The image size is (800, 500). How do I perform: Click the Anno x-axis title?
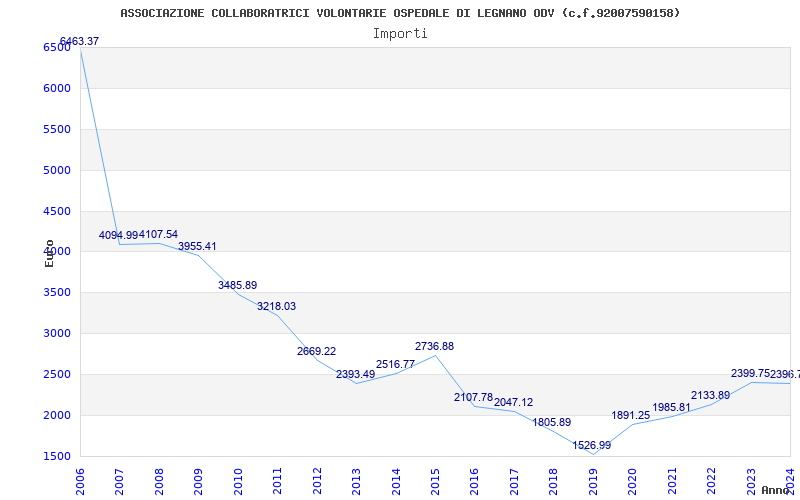click(x=776, y=490)
